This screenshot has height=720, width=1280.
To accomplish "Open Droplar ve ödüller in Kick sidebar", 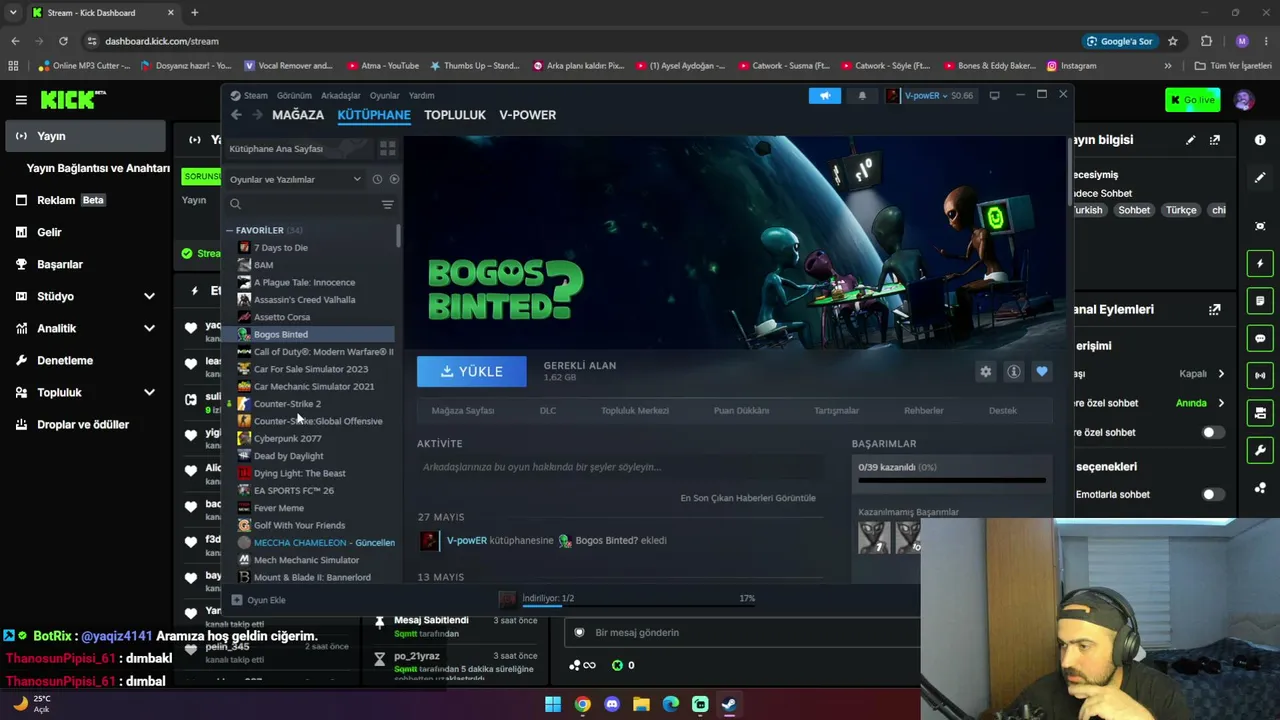I will point(83,424).
